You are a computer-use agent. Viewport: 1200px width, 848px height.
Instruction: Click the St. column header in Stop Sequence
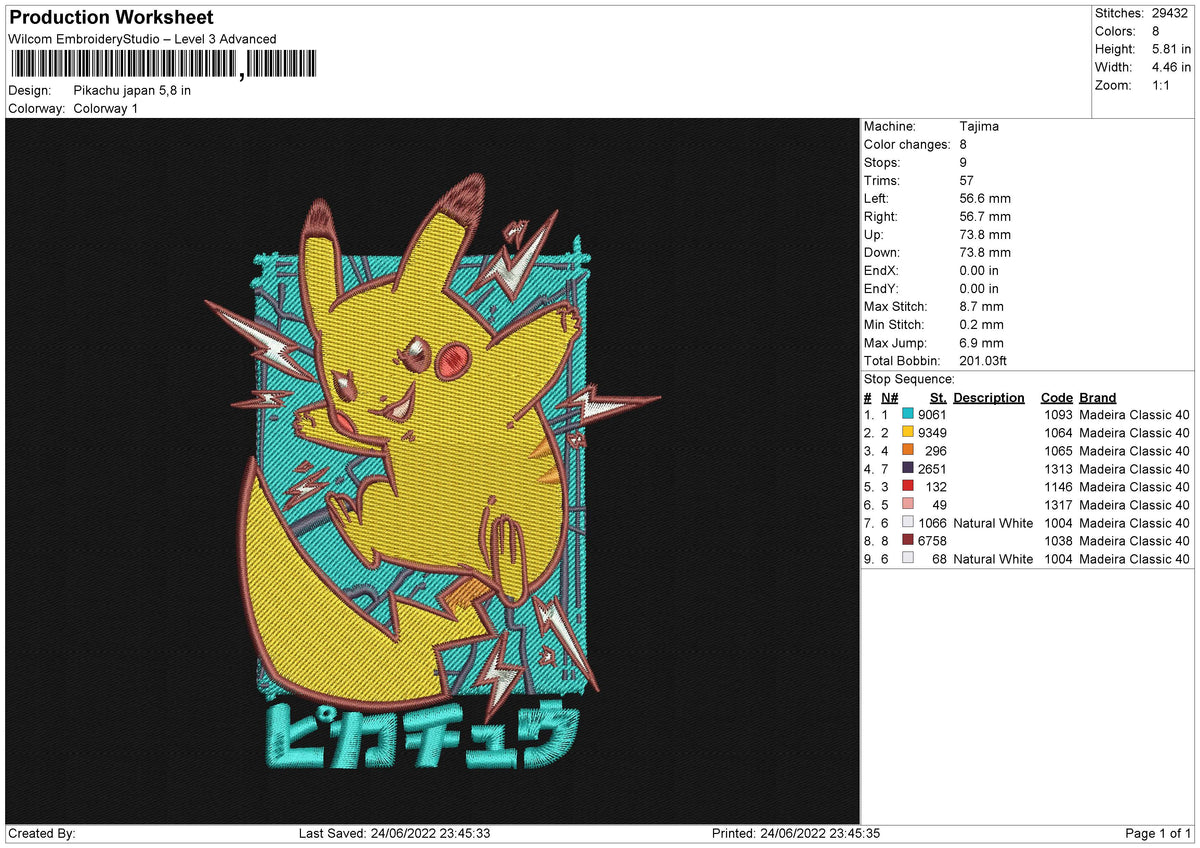(937, 397)
